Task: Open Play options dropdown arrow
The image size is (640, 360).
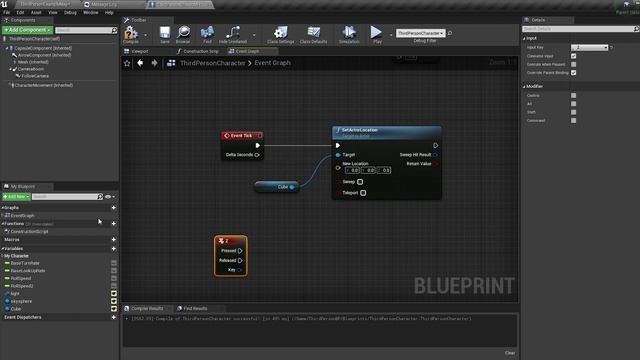Action: click(x=391, y=35)
